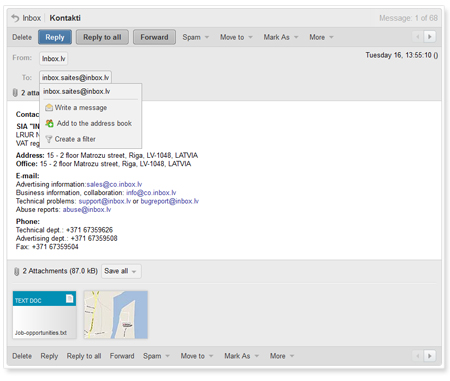Click the Reply to all button at top
The image size is (450, 381).
point(102,37)
